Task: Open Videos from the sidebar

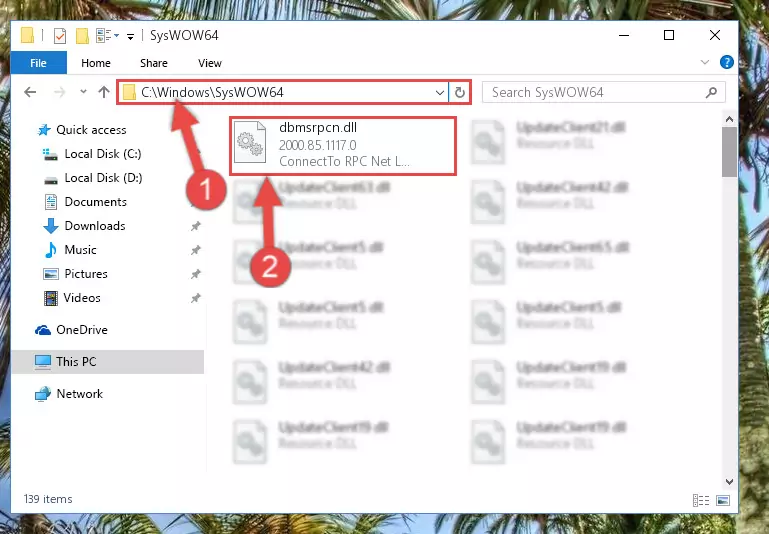Action: 82,298
